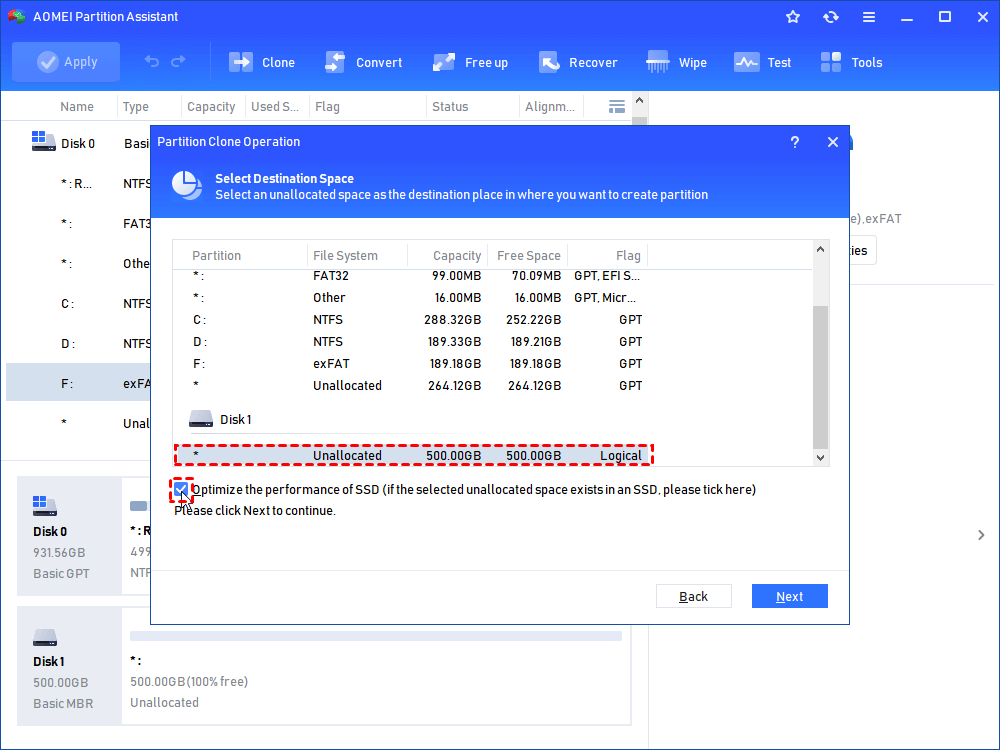Click the help question mark in the dialog
This screenshot has width=1000, height=750.
pyautogui.click(x=795, y=142)
